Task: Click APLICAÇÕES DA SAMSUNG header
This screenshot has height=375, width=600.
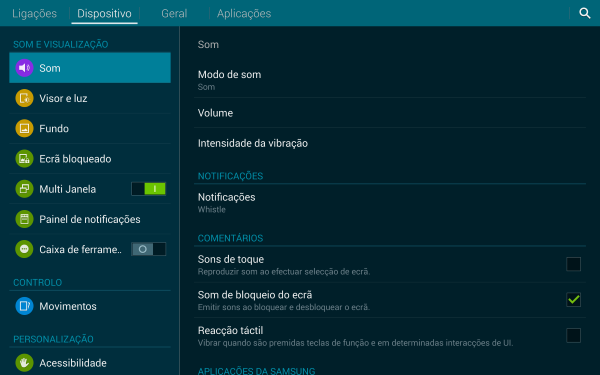Action: pyautogui.click(x=256, y=370)
